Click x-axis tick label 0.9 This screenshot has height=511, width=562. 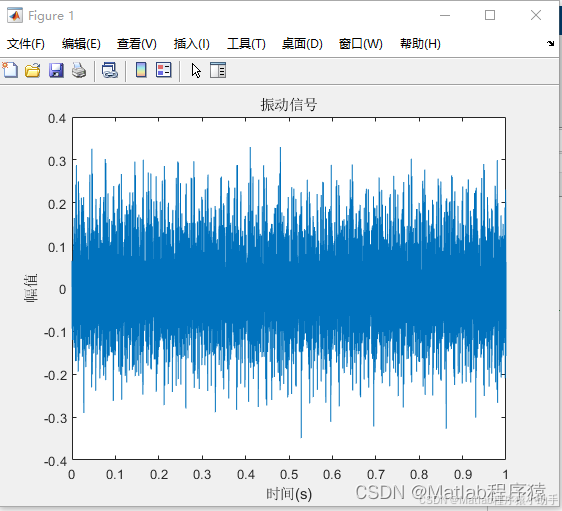pyautogui.click(x=463, y=475)
